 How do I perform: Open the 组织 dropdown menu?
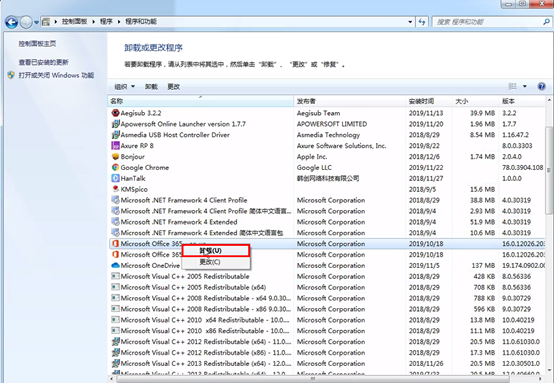tap(124, 87)
